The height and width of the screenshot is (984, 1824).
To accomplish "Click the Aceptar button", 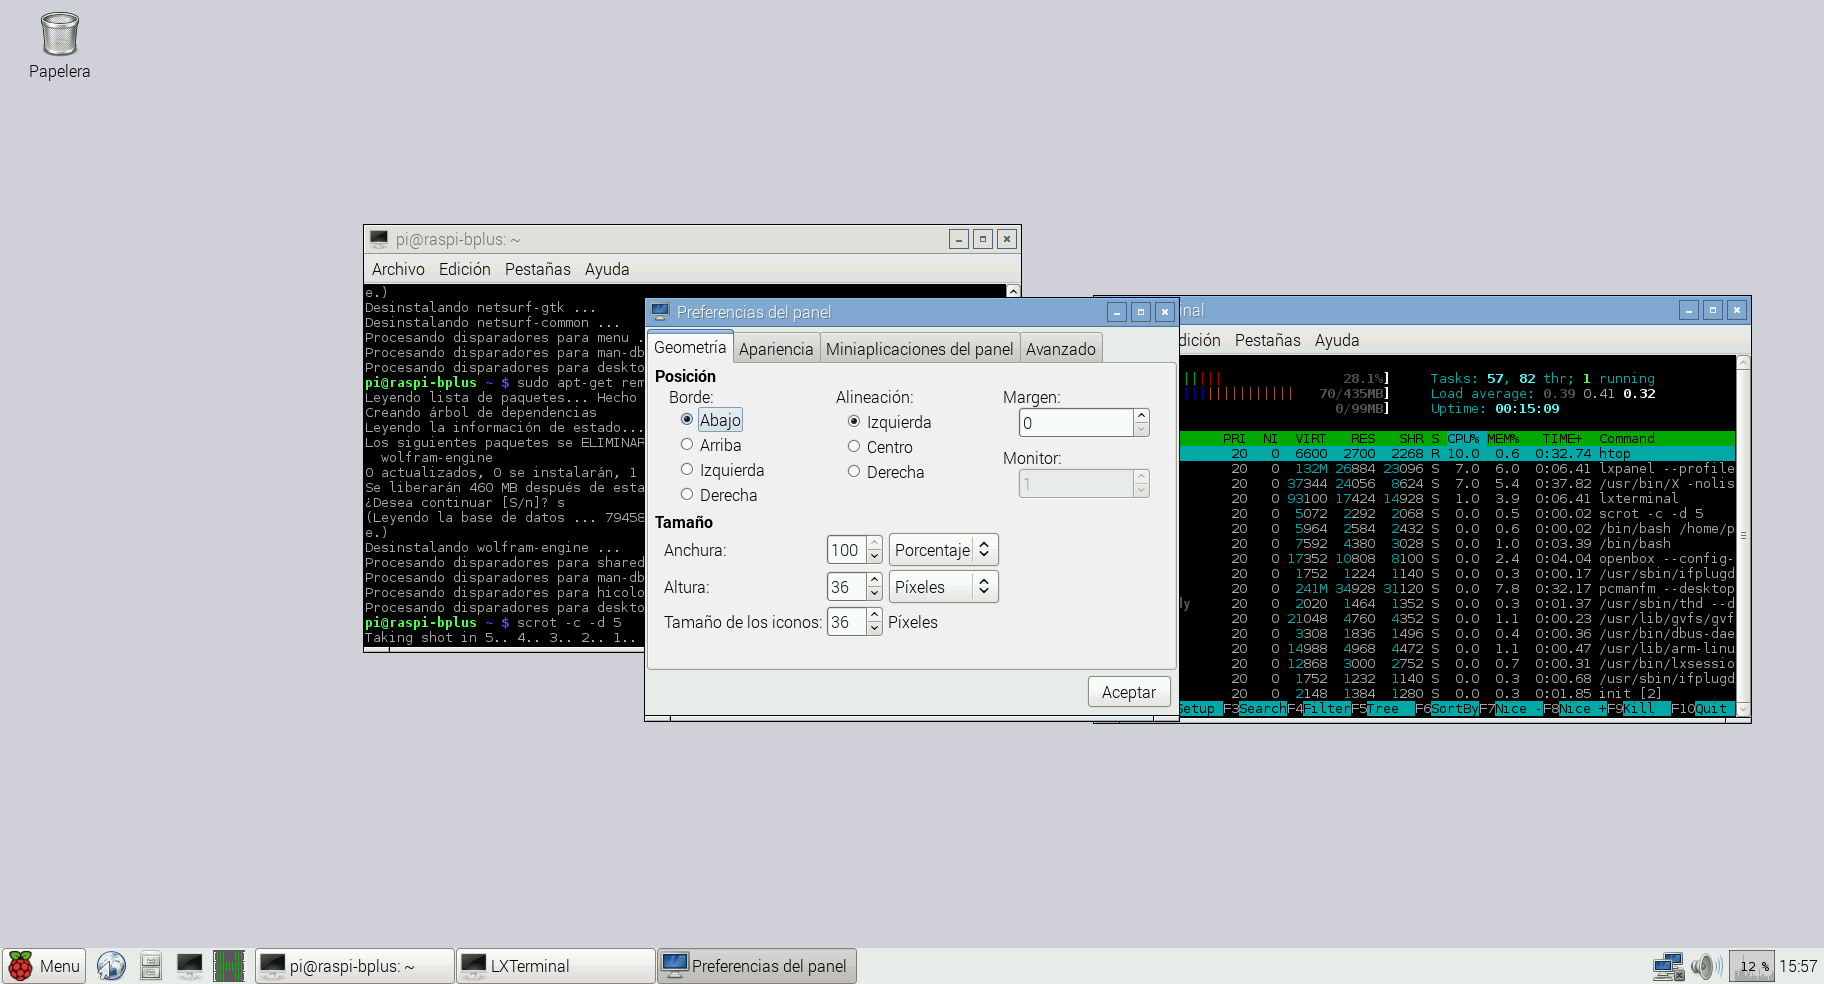I will click(1128, 692).
